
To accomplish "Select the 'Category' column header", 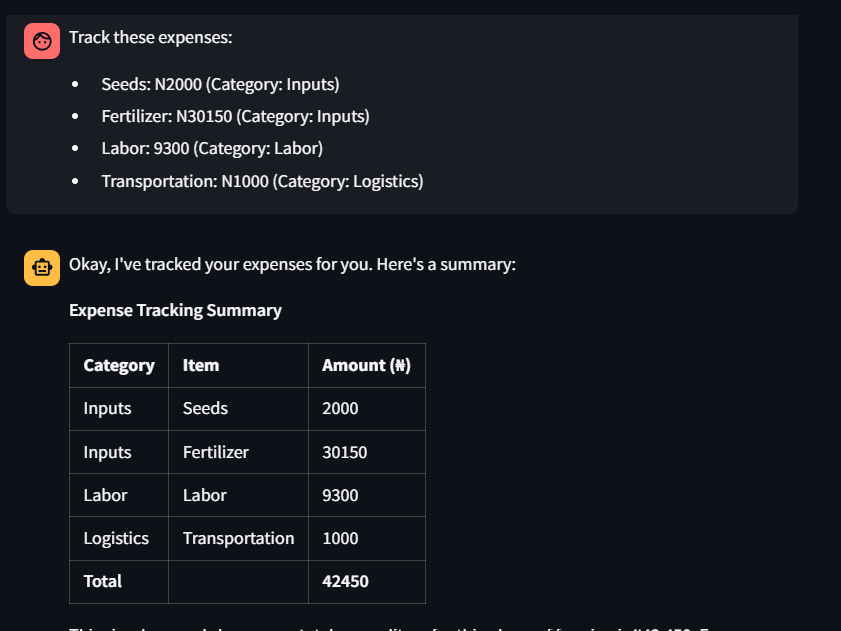I will tap(118, 364).
